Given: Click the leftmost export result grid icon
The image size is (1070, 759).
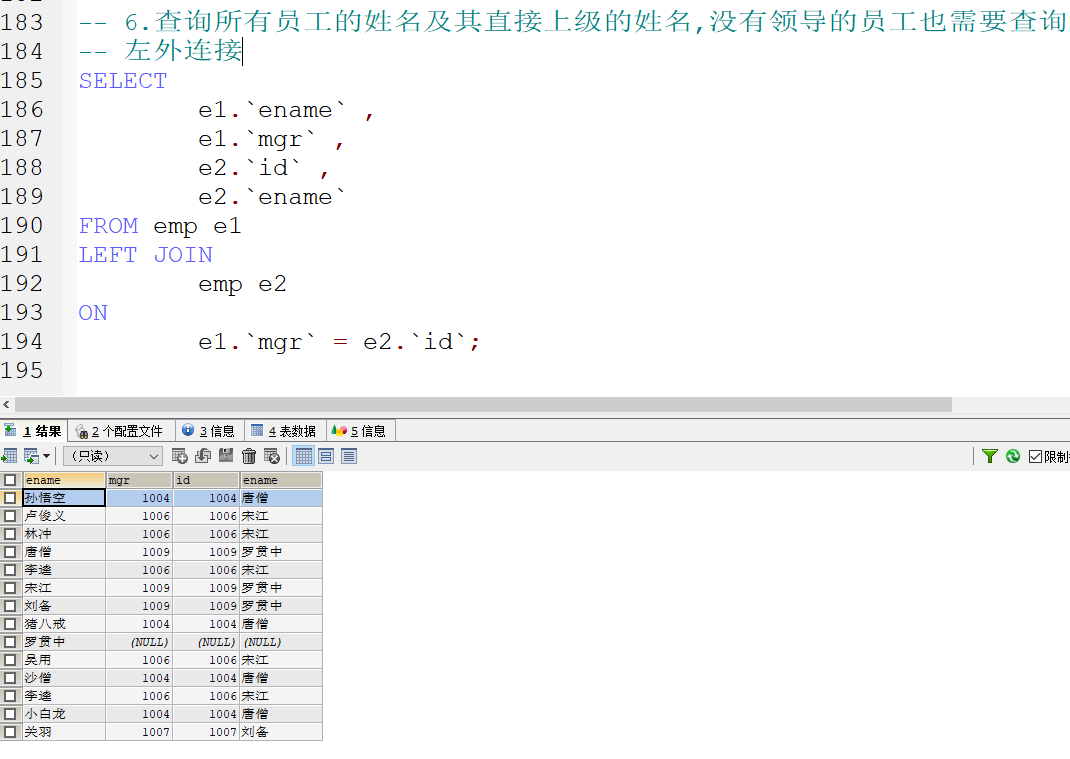Looking at the screenshot, I should click(x=10, y=456).
